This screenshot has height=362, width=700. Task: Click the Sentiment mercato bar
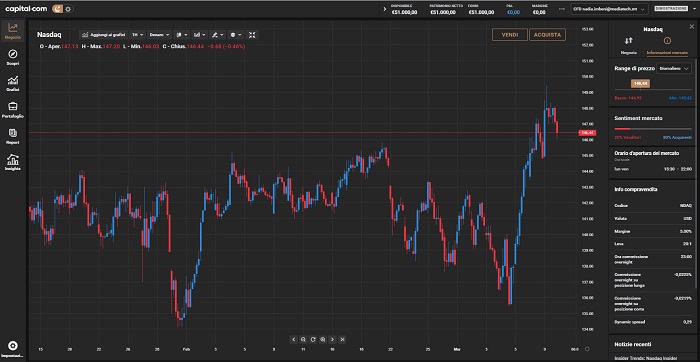tap(653, 129)
